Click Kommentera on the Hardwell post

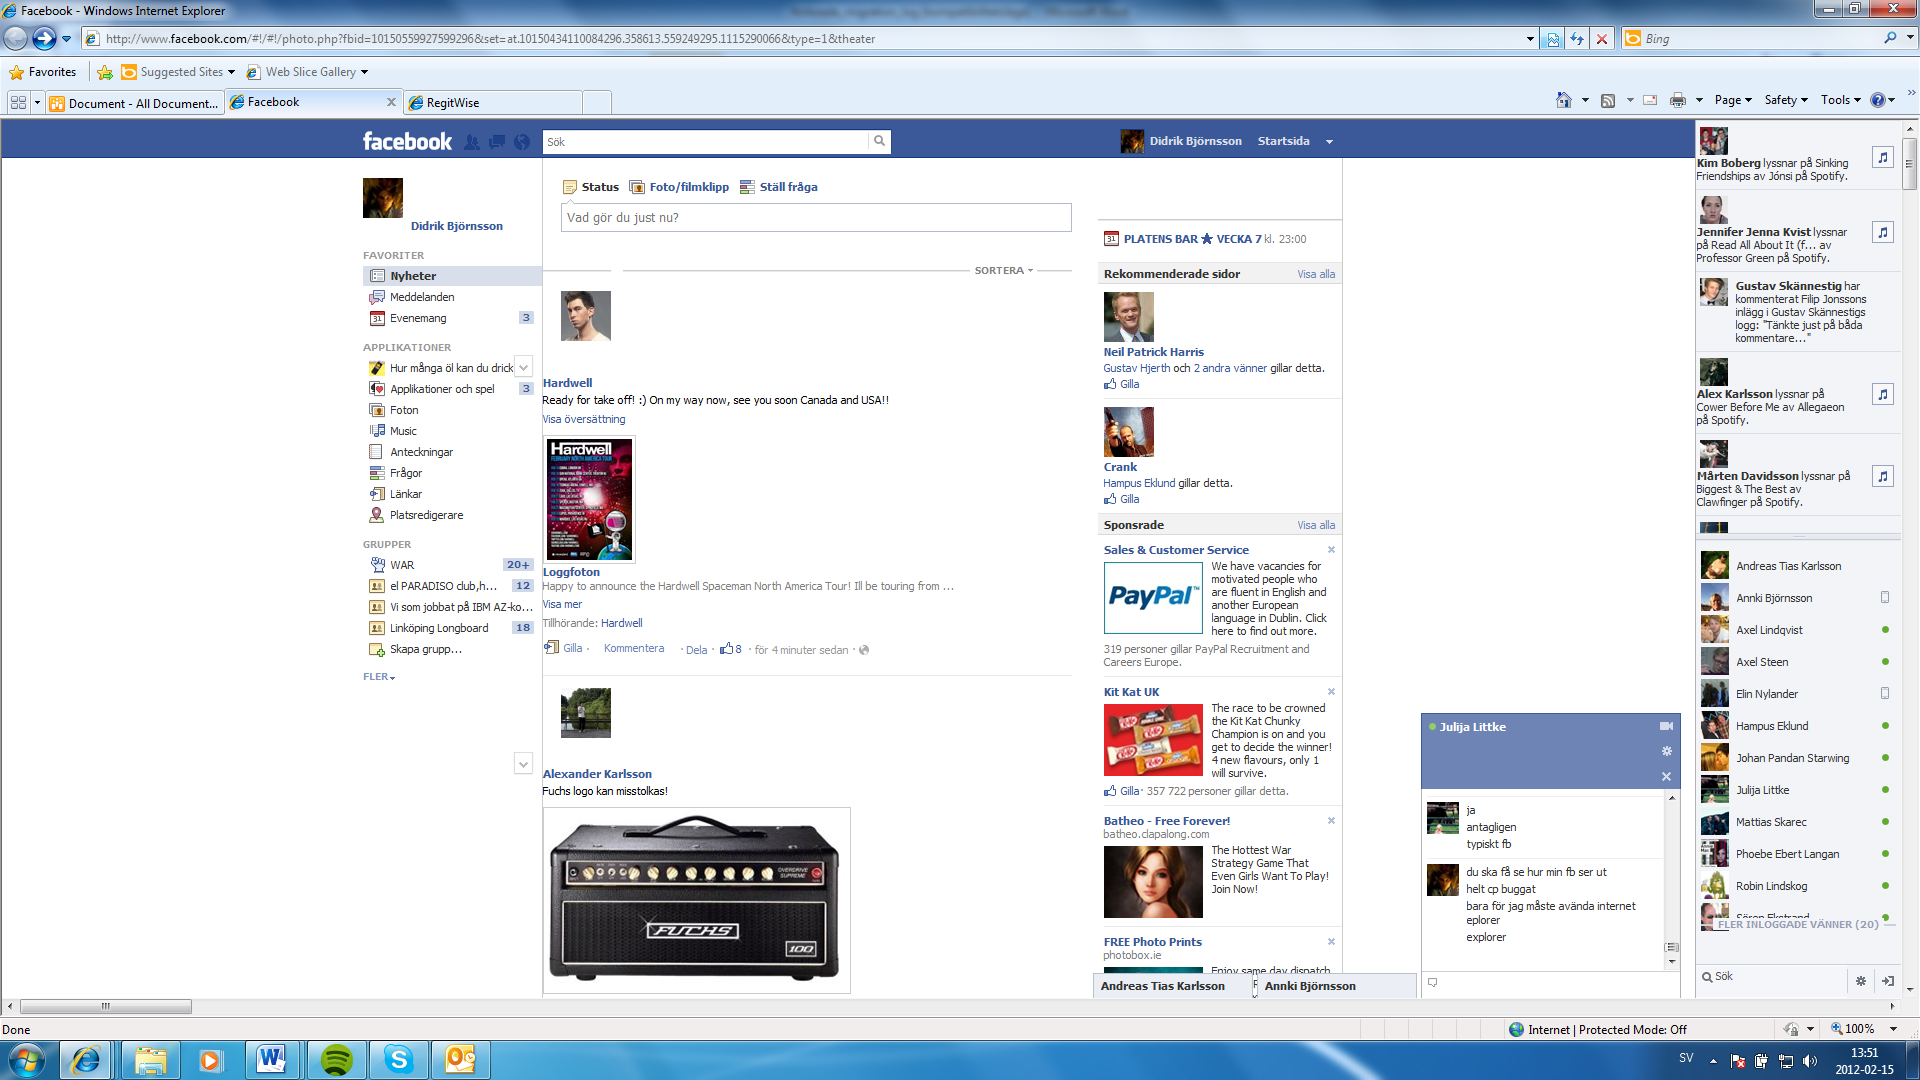(x=634, y=649)
